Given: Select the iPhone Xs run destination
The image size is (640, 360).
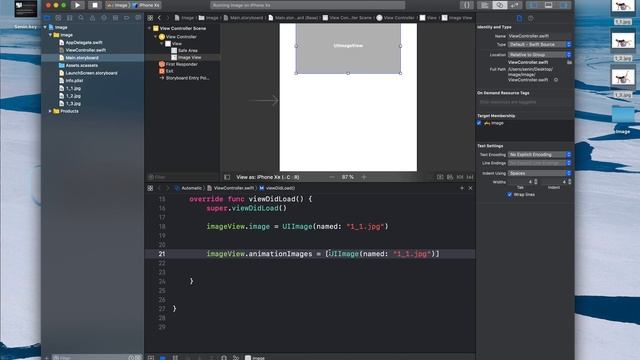Looking at the screenshot, I should coord(147,5).
